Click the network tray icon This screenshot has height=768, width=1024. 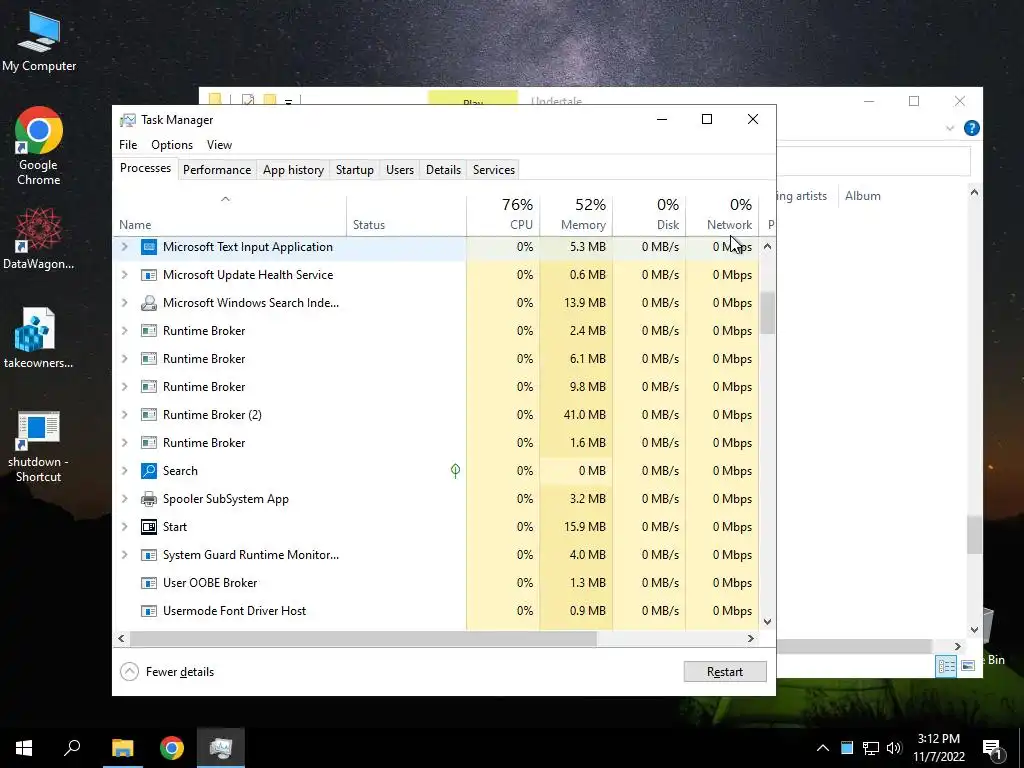coord(871,748)
